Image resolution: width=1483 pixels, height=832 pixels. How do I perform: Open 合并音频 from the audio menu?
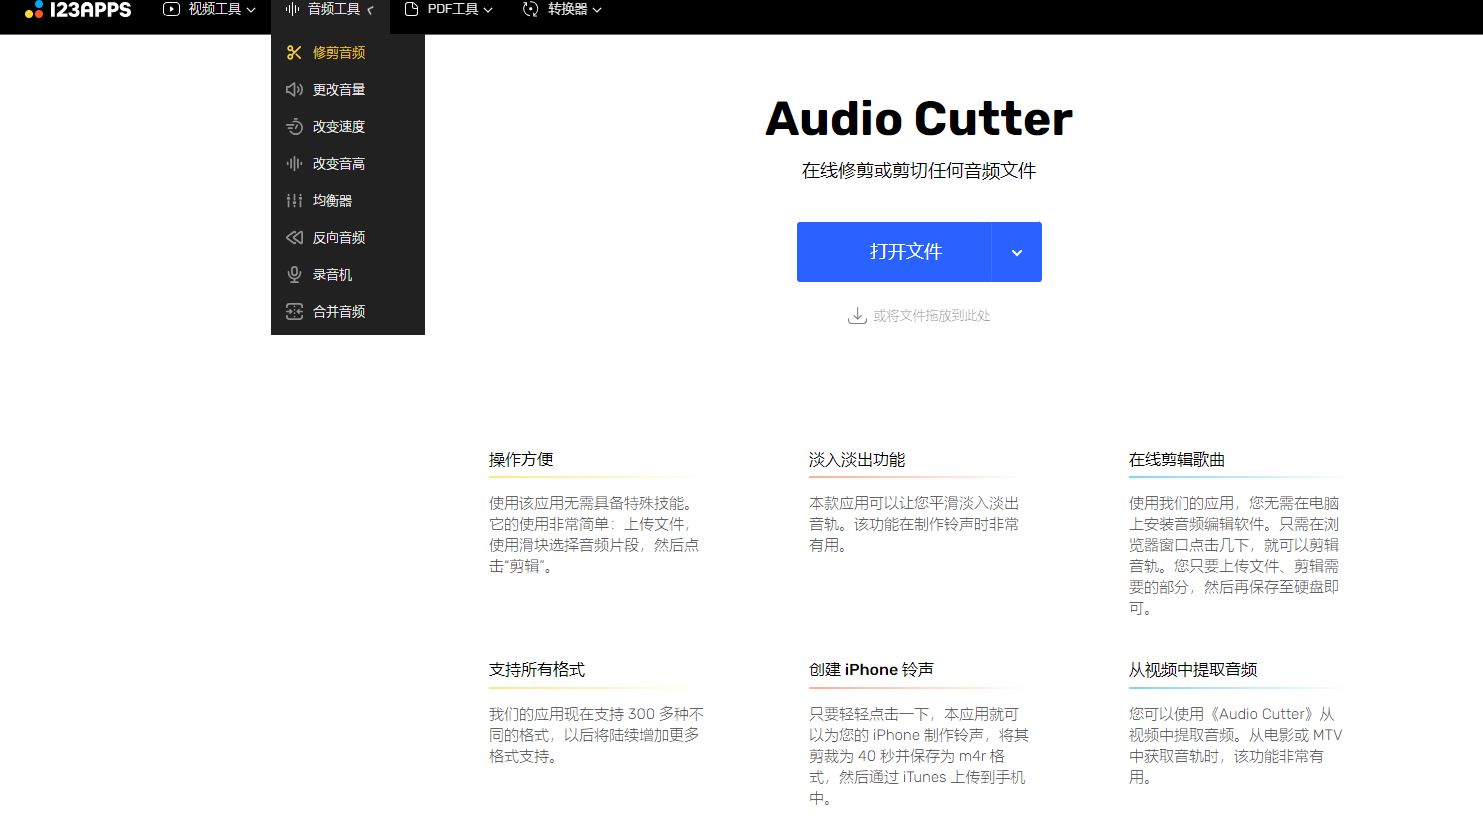348,312
